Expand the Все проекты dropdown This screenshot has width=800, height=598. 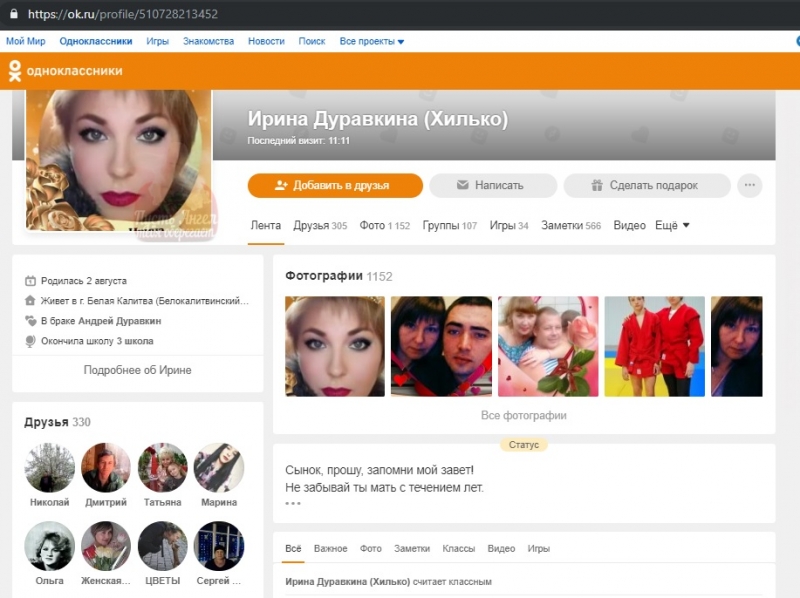pyautogui.click(x=372, y=41)
